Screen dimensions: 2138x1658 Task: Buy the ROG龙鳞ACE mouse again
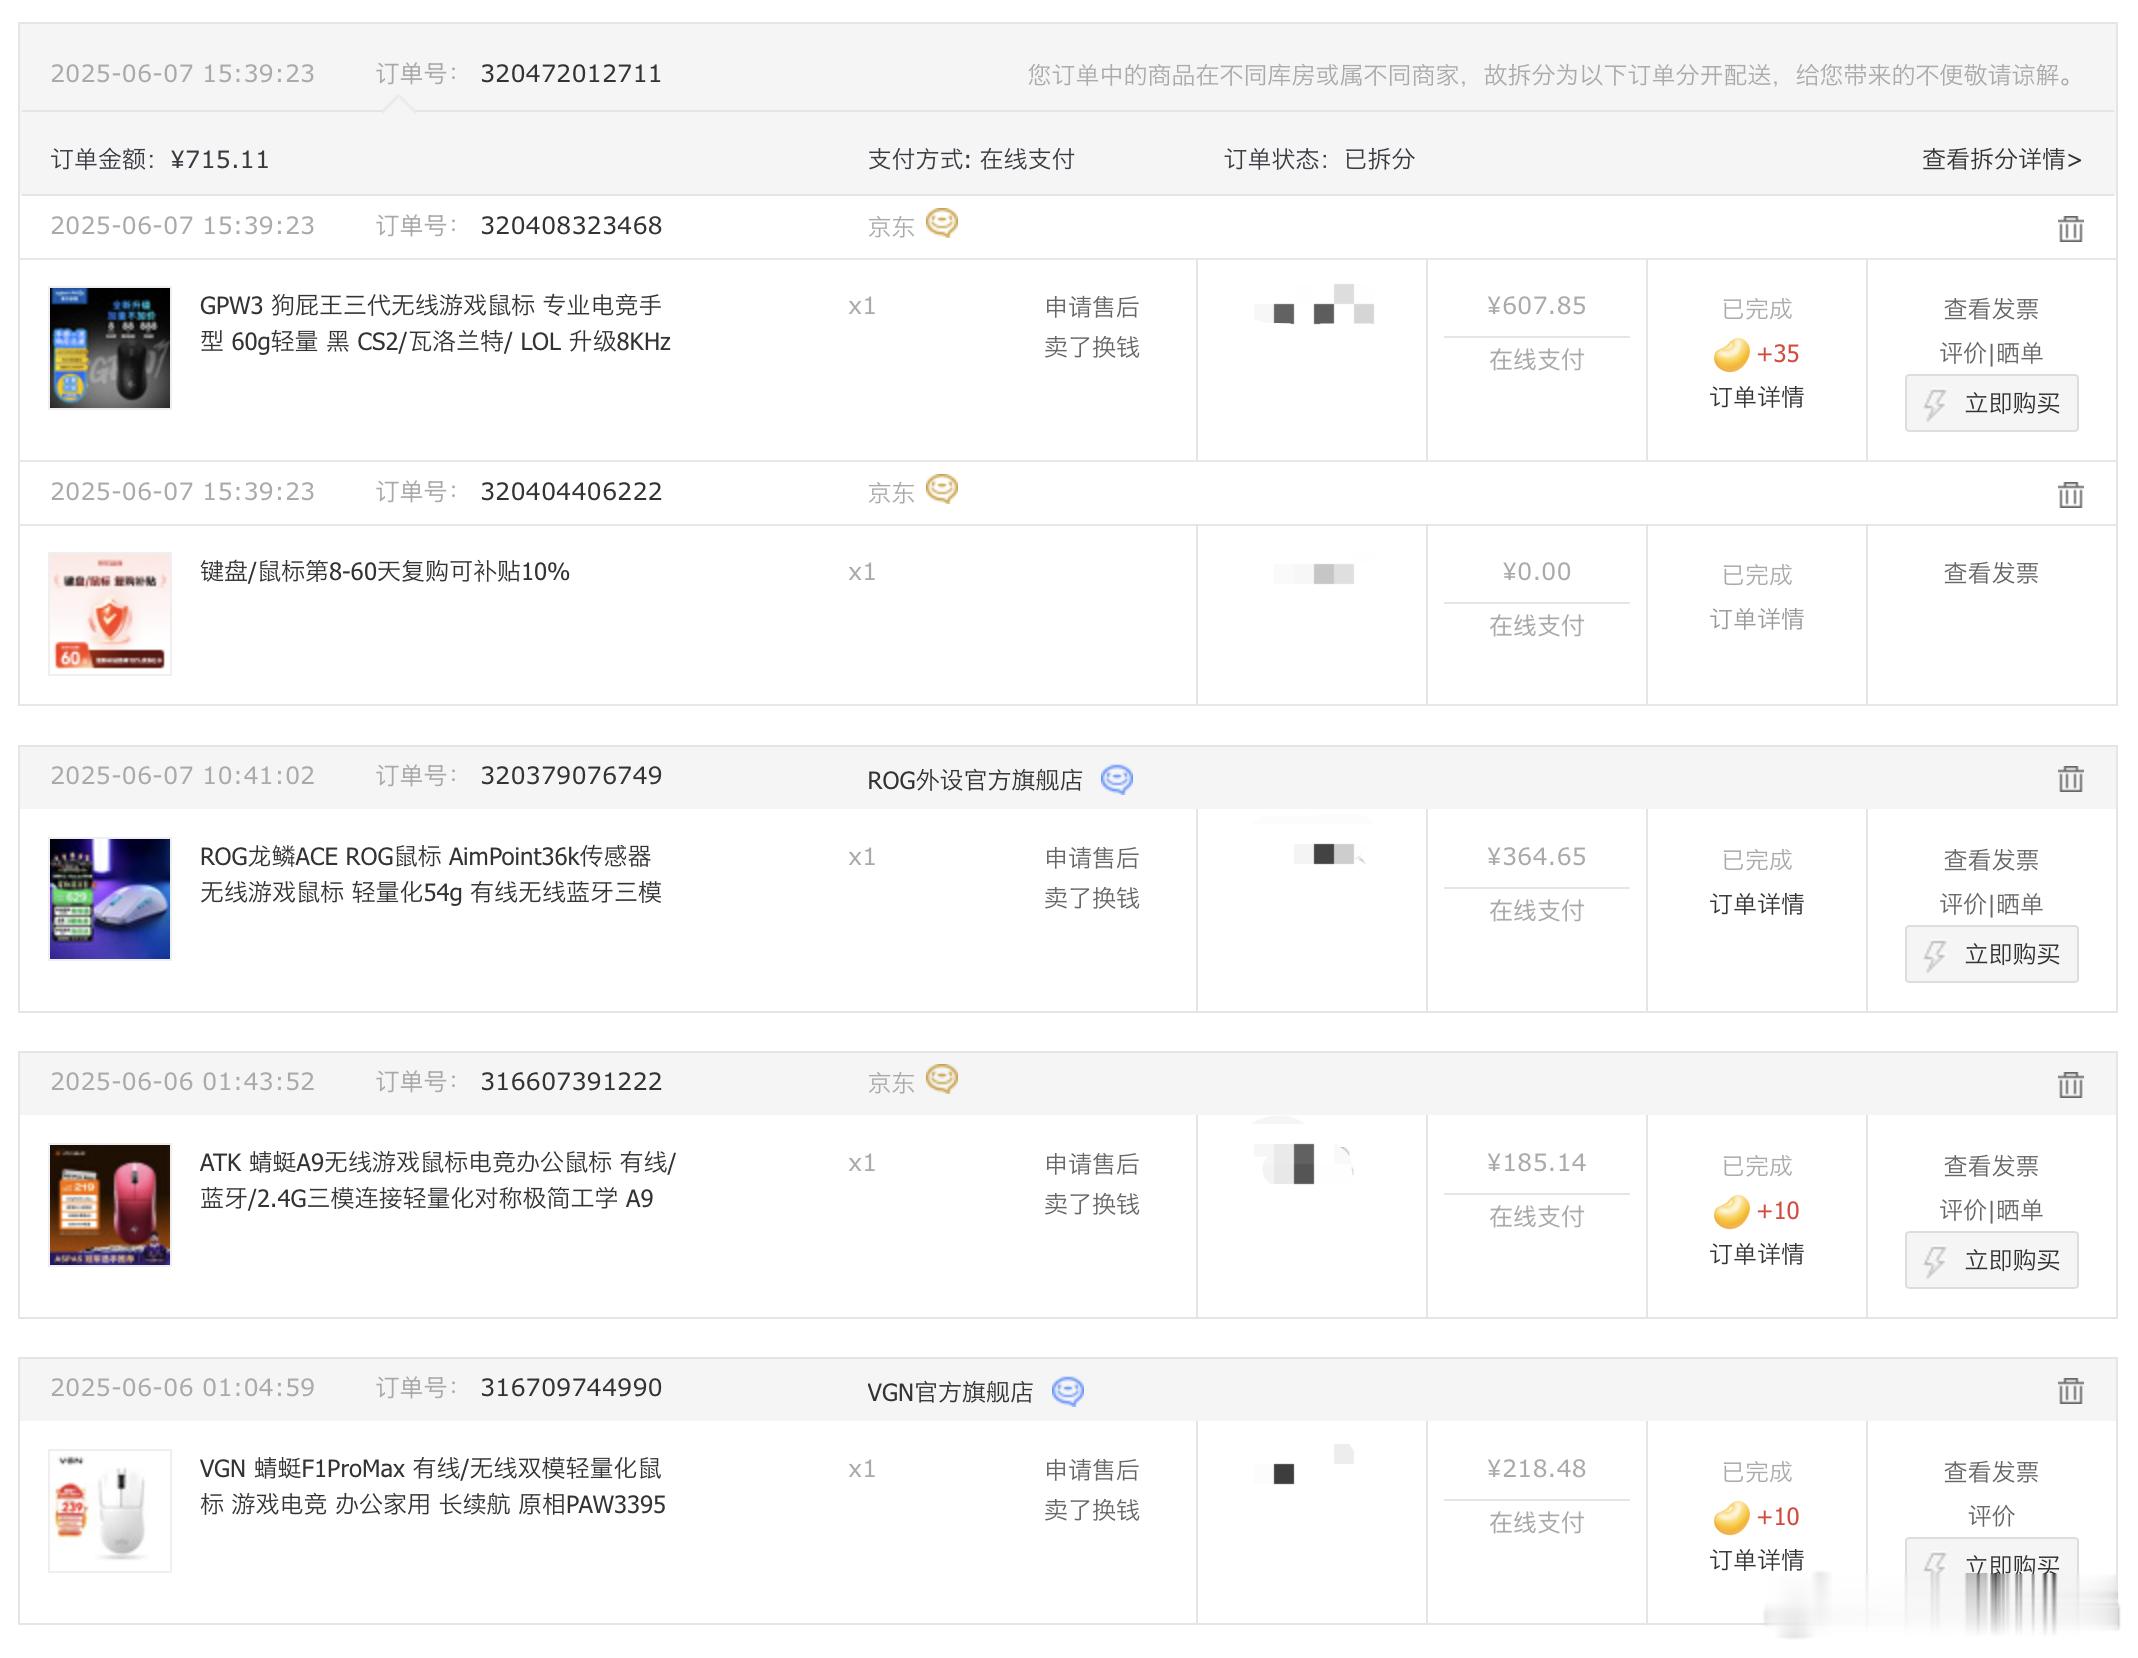[1991, 954]
